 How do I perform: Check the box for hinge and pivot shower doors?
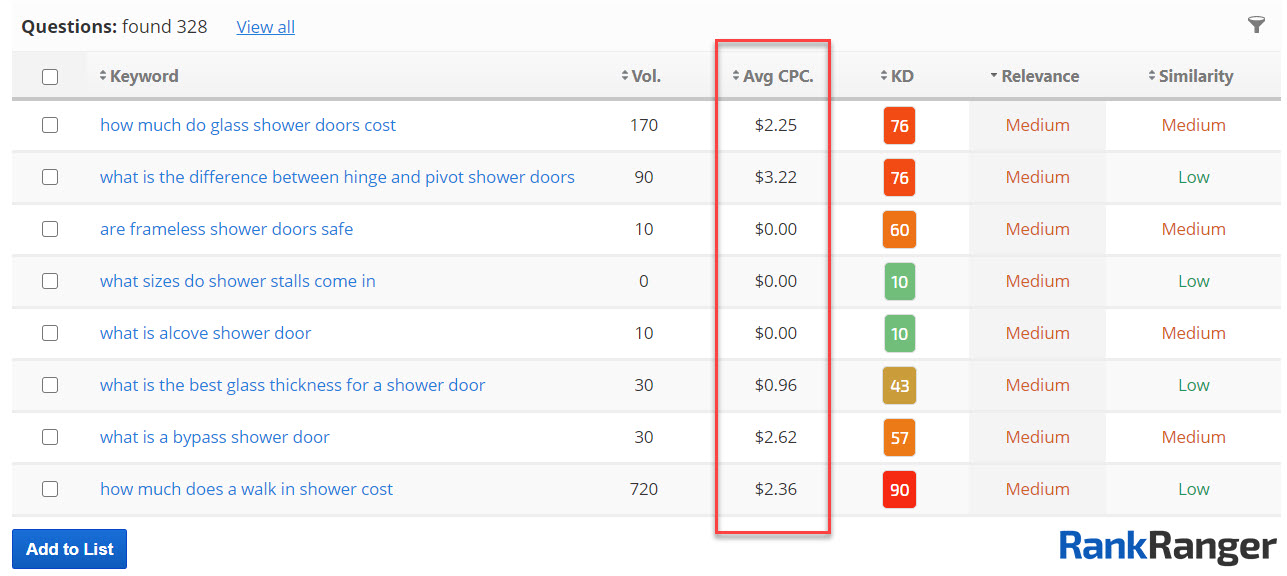[x=50, y=177]
